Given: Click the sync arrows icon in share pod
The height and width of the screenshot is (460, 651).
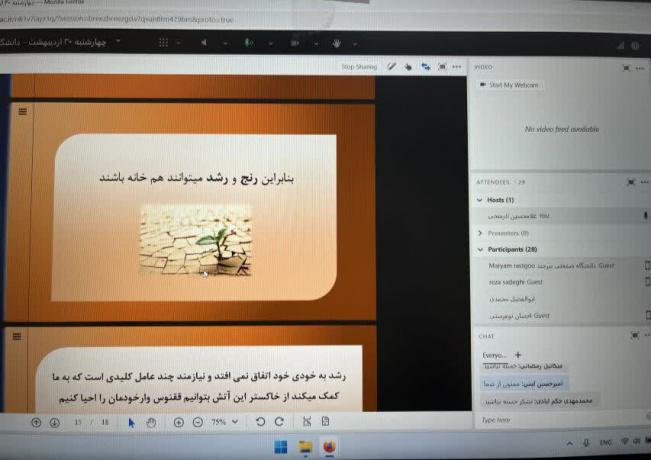Looking at the screenshot, I should pos(426,67).
